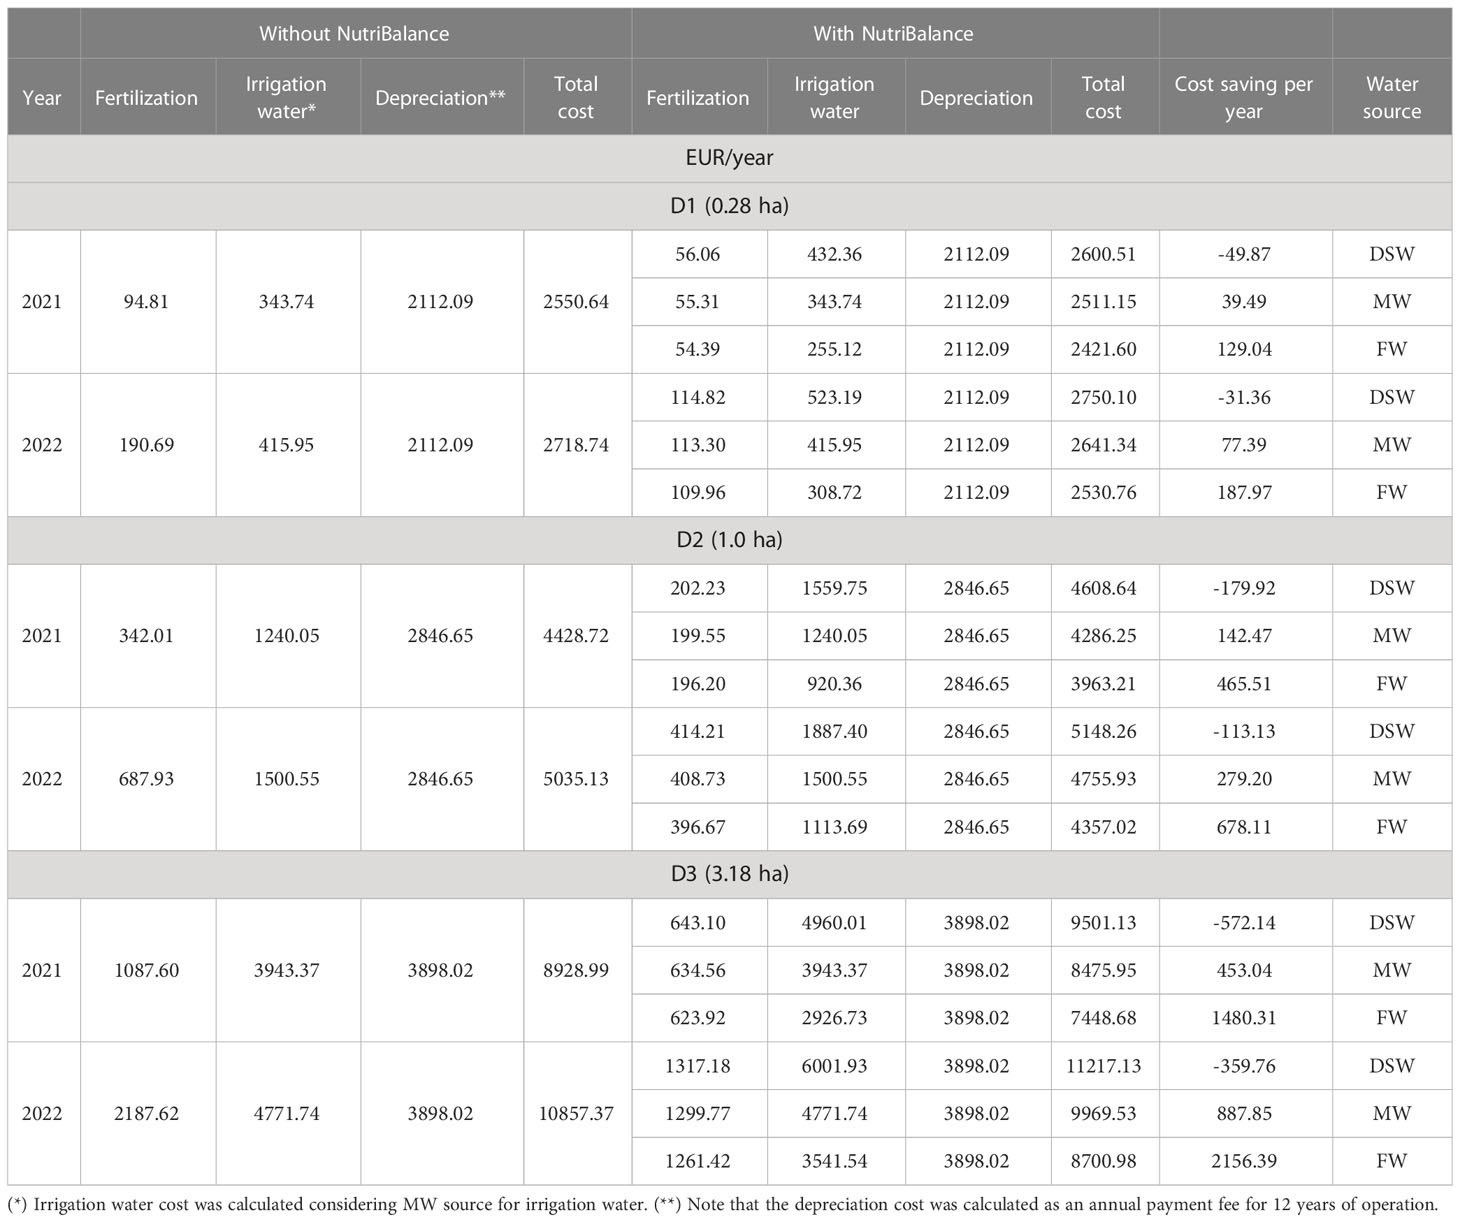Select irrigation water value 1887.40
Image resolution: width=1460 pixels, height=1222 pixels.
click(x=835, y=731)
